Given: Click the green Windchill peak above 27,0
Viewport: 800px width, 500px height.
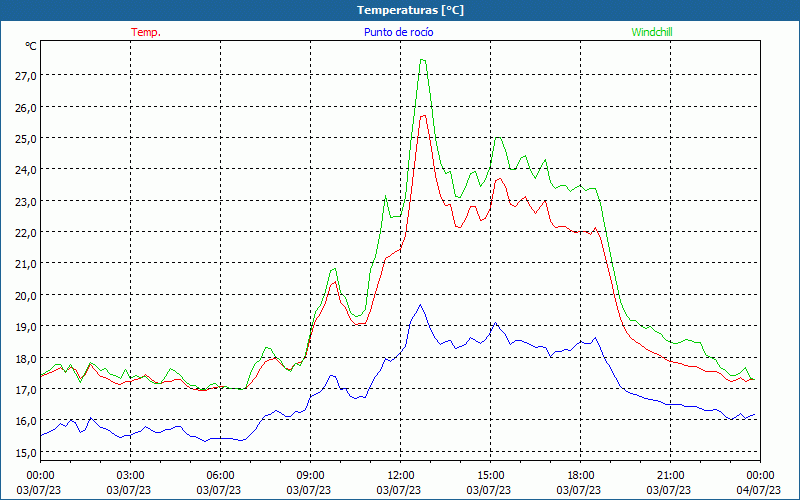Looking at the screenshot, I should click(x=422, y=60).
